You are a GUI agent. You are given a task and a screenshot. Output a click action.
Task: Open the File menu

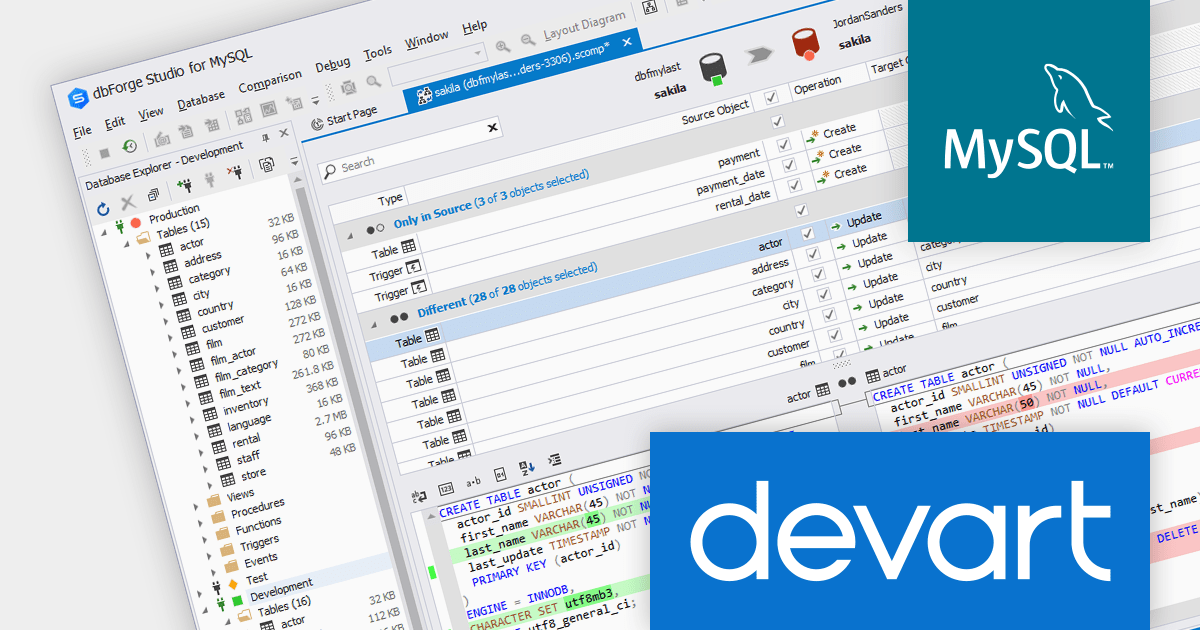82,131
